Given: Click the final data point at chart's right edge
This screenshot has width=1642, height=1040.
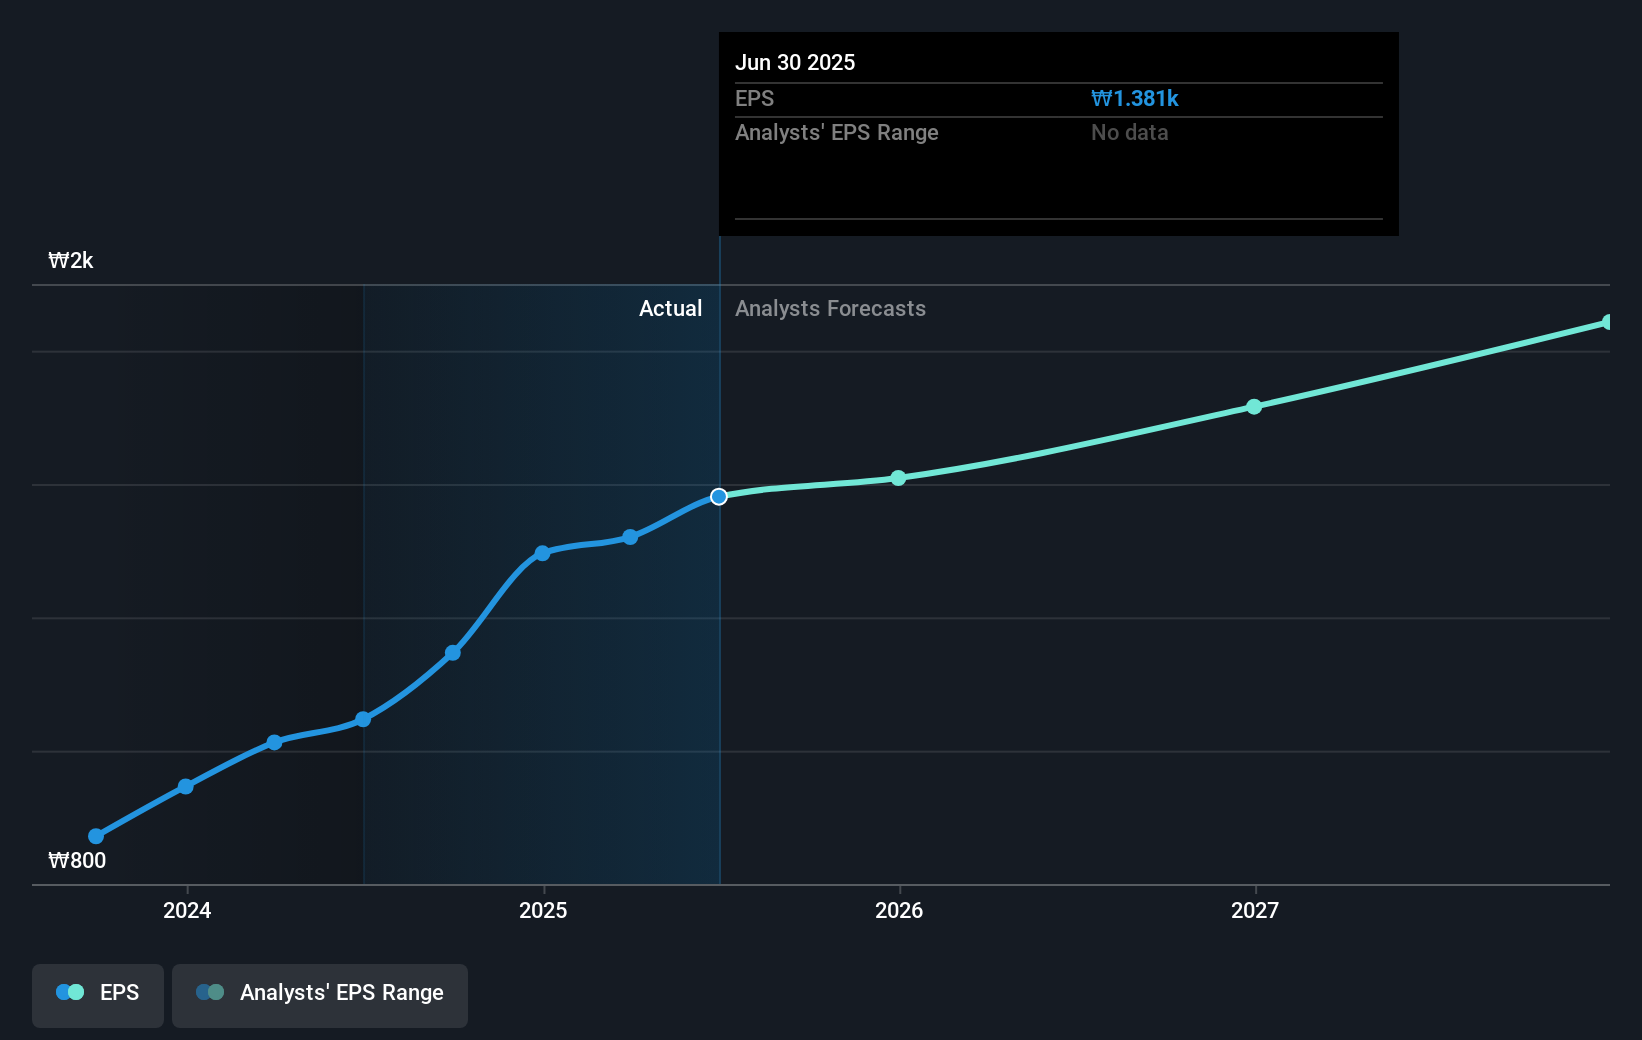Looking at the screenshot, I should [1607, 321].
